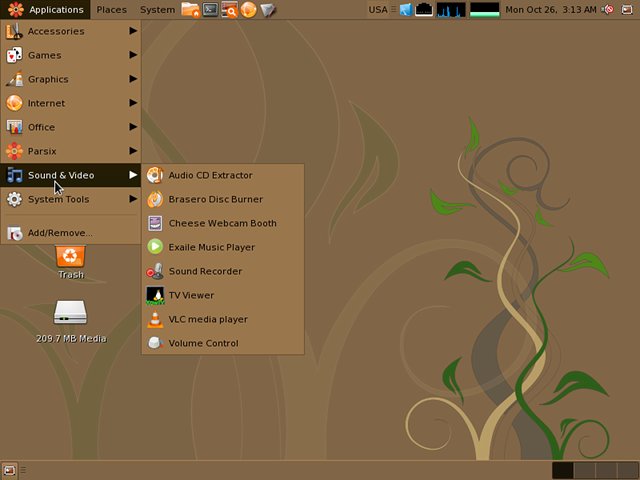Click the TV Viewer penguin icon
The image size is (640, 480).
(155, 295)
